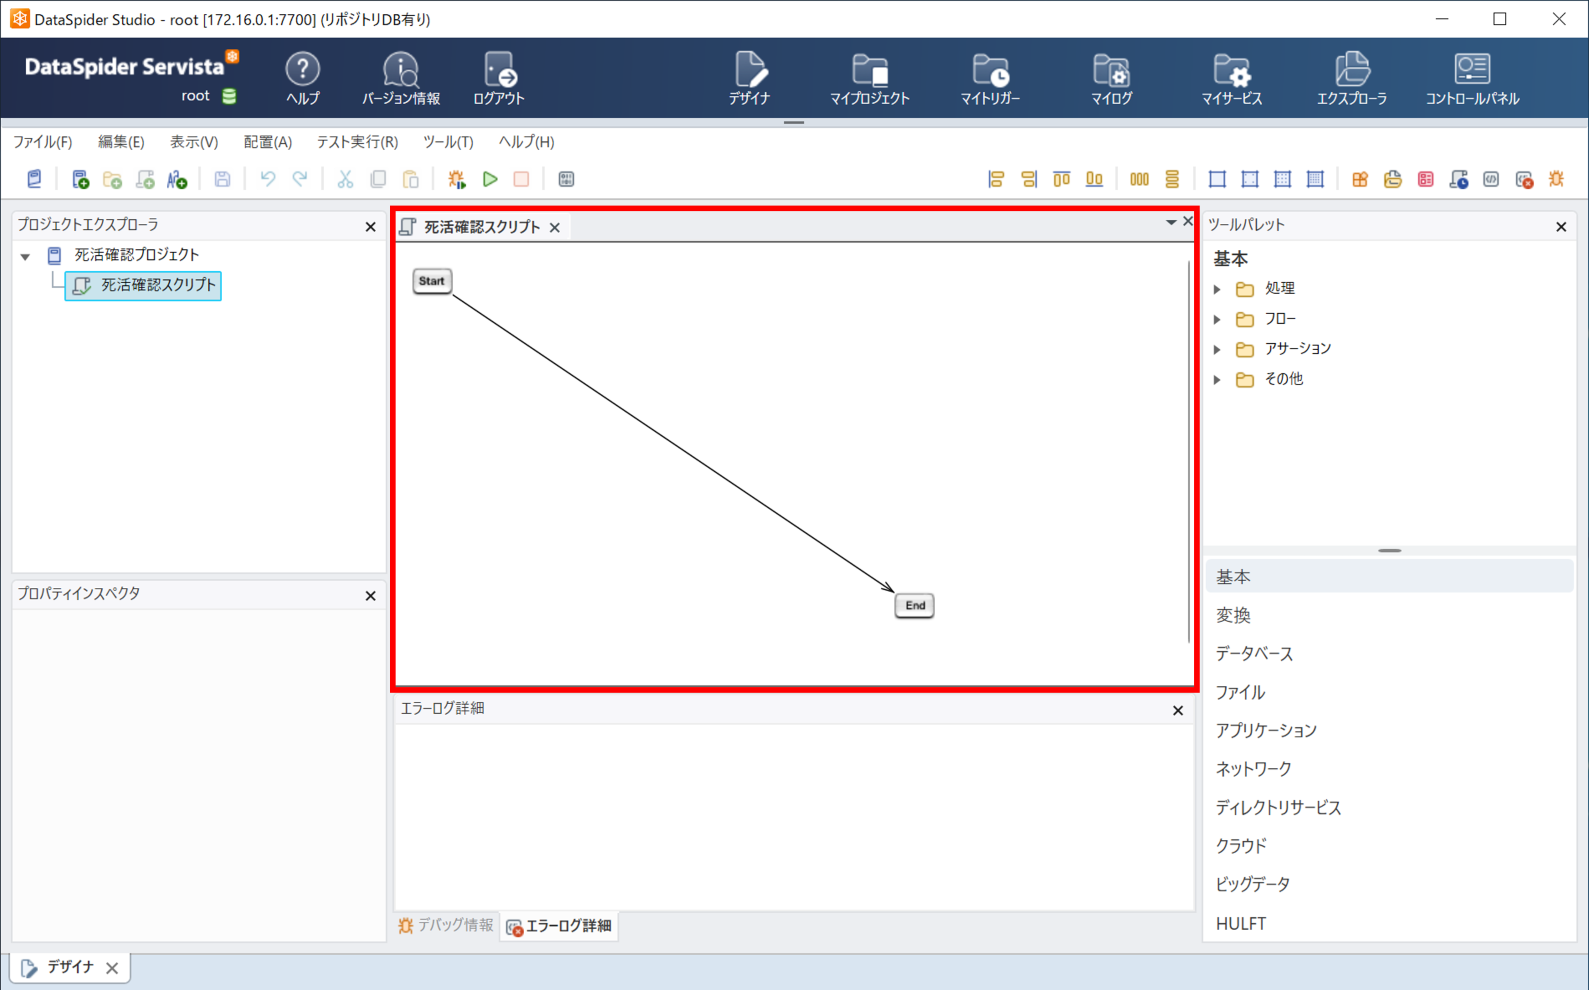Expand the 処理 folder
This screenshot has width=1589, height=990.
click(x=1217, y=289)
